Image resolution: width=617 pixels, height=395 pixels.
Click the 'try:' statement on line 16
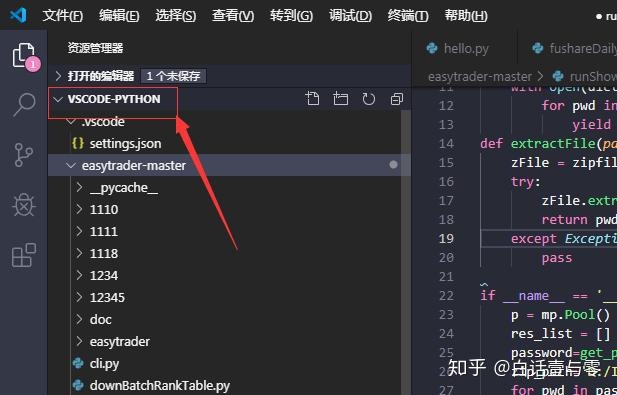[x=525, y=182]
